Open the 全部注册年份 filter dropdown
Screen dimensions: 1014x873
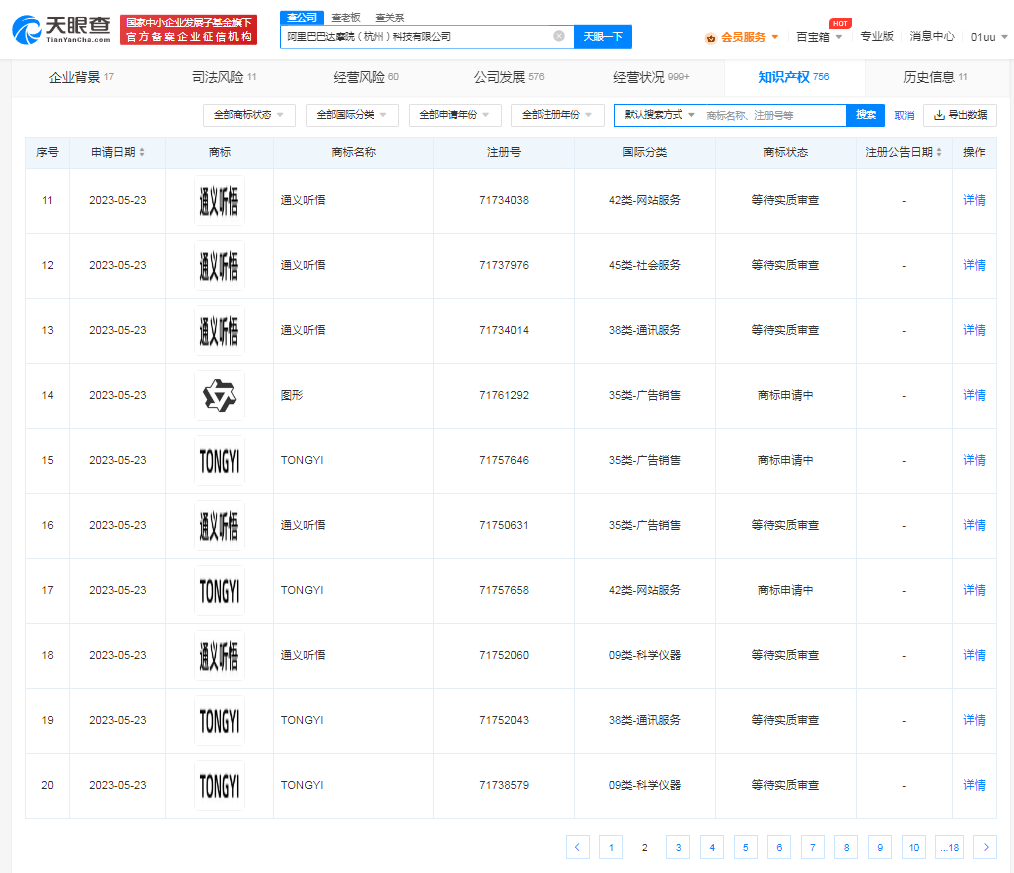[557, 115]
